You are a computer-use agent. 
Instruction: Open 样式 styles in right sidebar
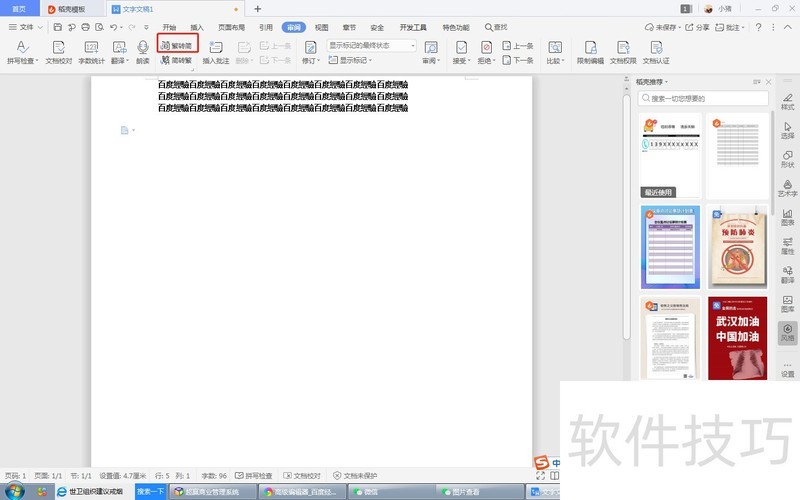click(788, 102)
